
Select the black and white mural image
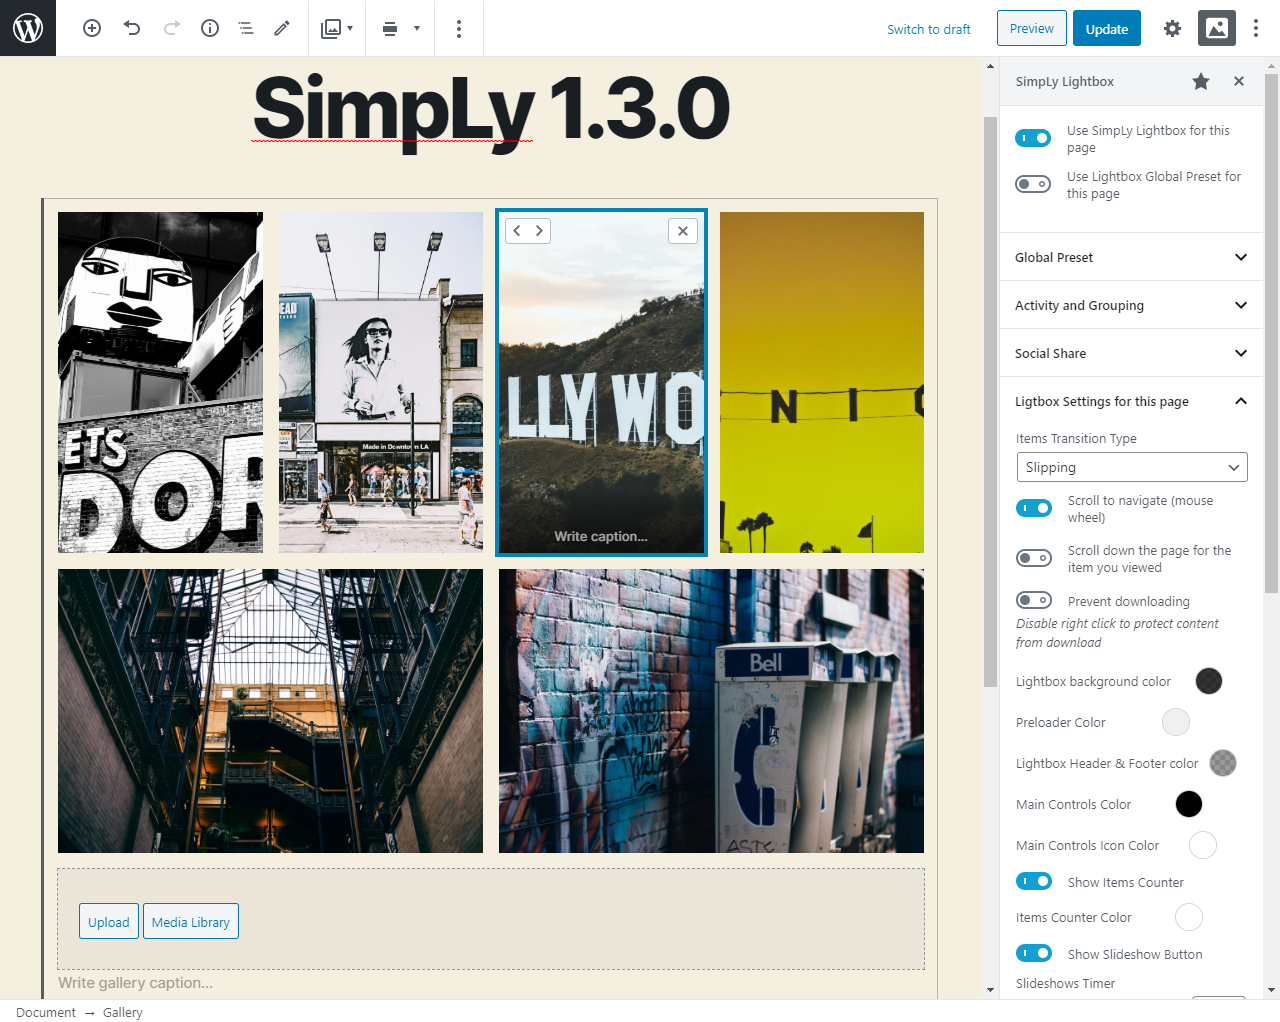160,382
